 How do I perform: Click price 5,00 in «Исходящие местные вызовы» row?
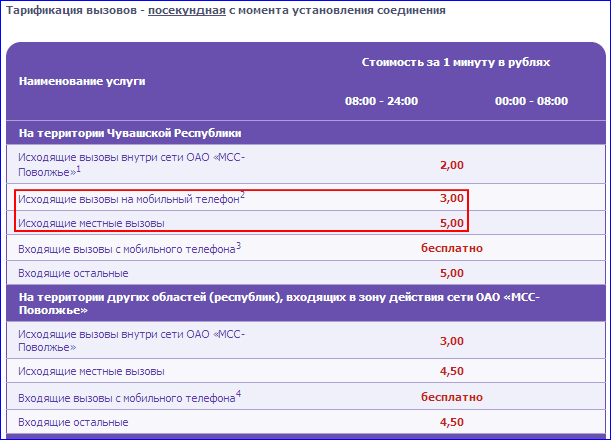[452, 223]
